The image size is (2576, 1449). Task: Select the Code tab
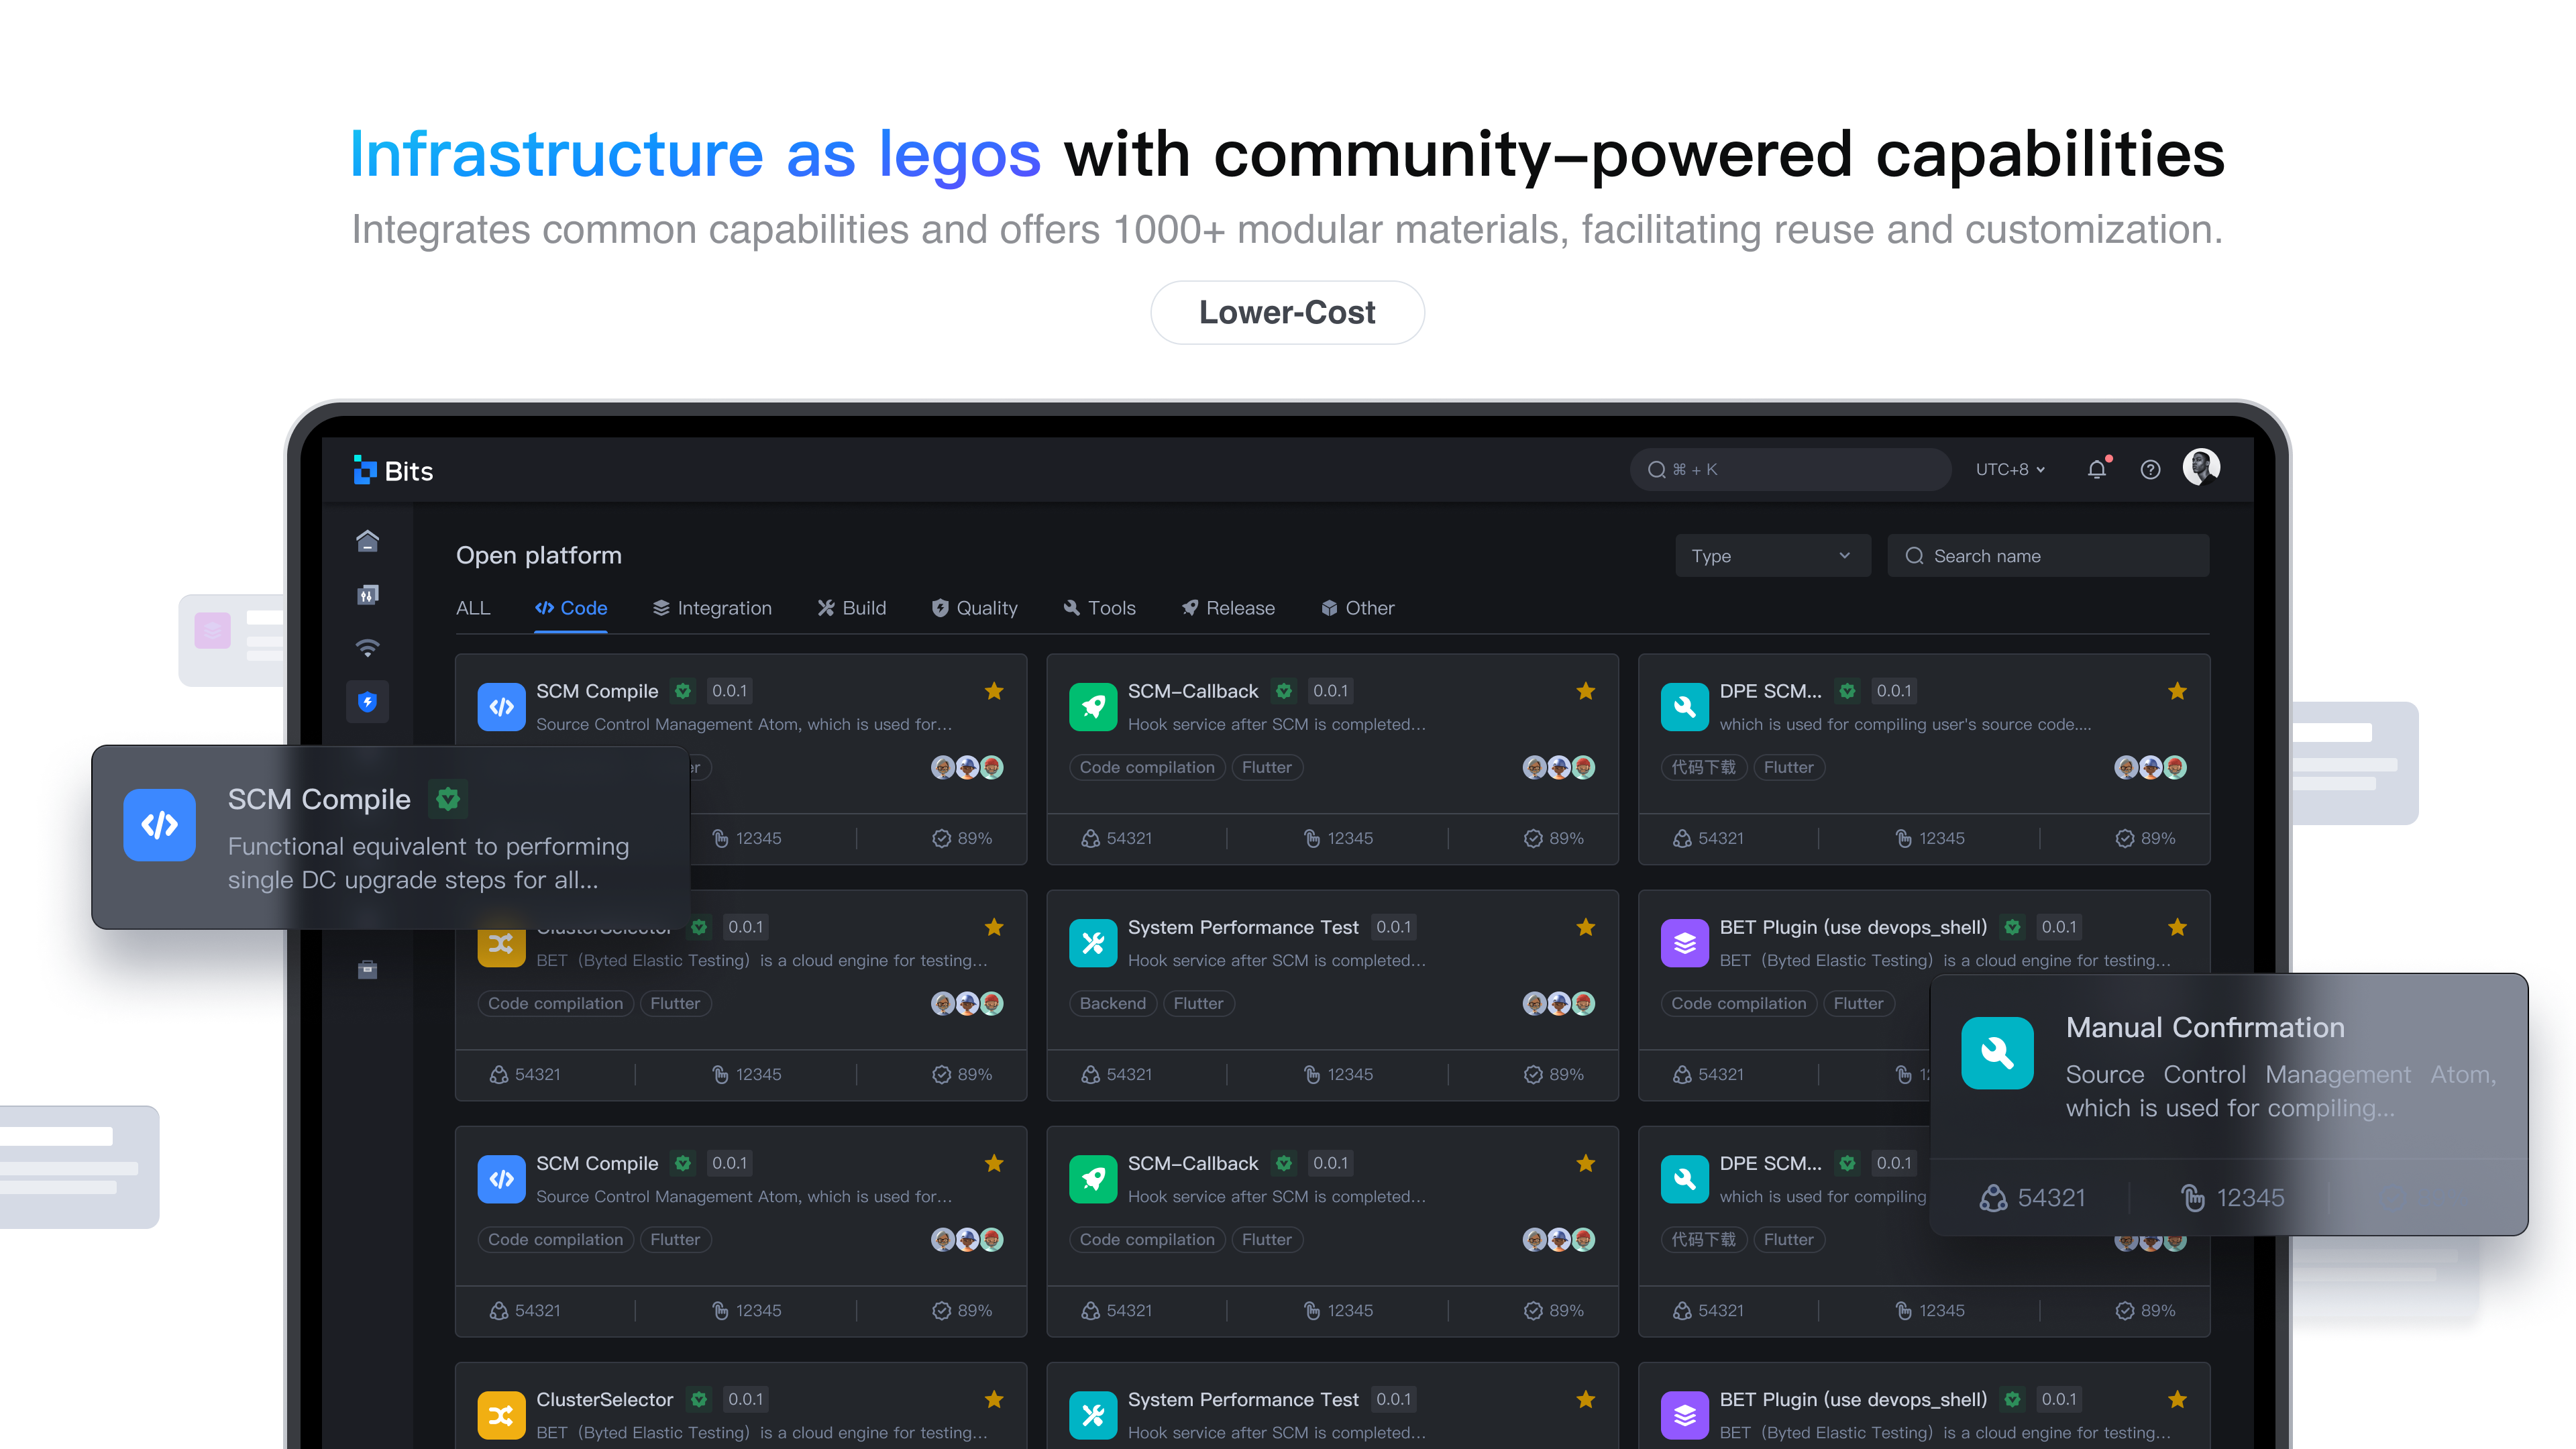click(571, 608)
